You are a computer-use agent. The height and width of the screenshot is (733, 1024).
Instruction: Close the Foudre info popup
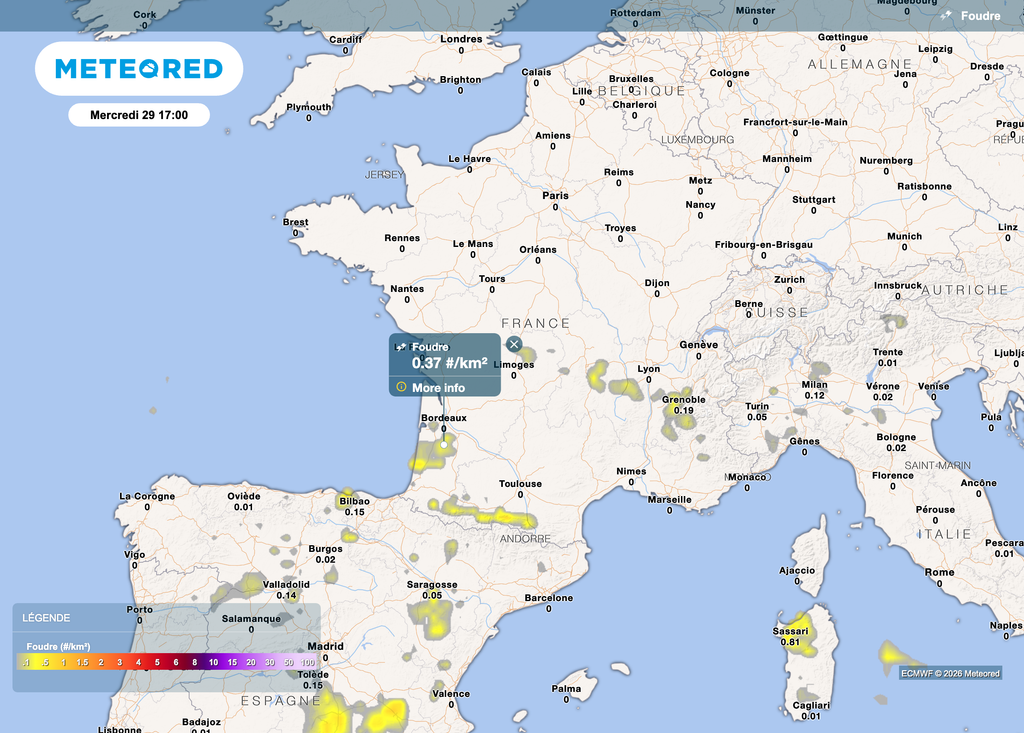click(x=514, y=344)
